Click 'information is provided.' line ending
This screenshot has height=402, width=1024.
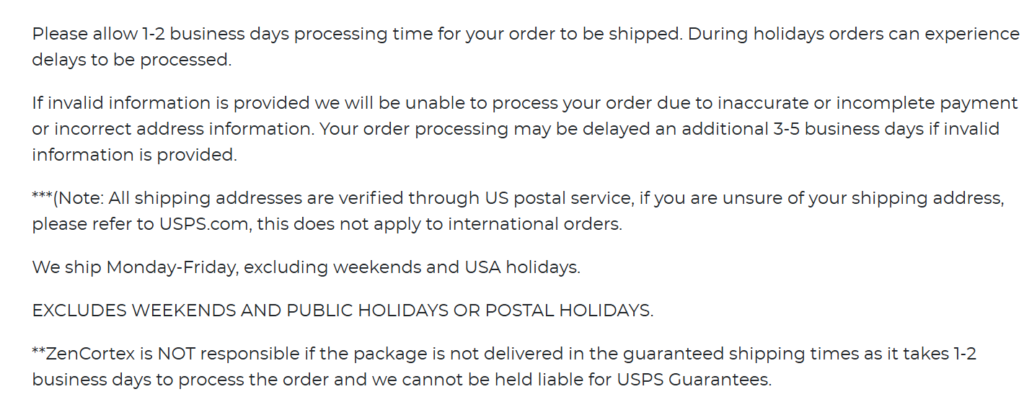coord(135,155)
